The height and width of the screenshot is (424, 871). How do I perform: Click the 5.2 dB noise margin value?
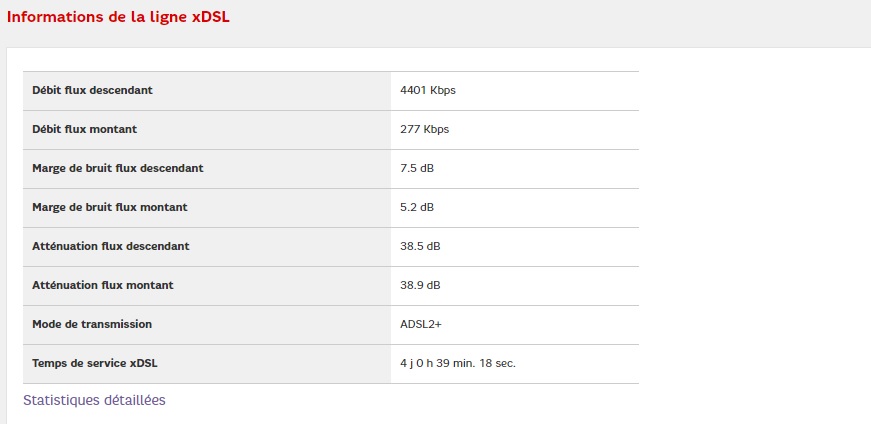coord(416,207)
